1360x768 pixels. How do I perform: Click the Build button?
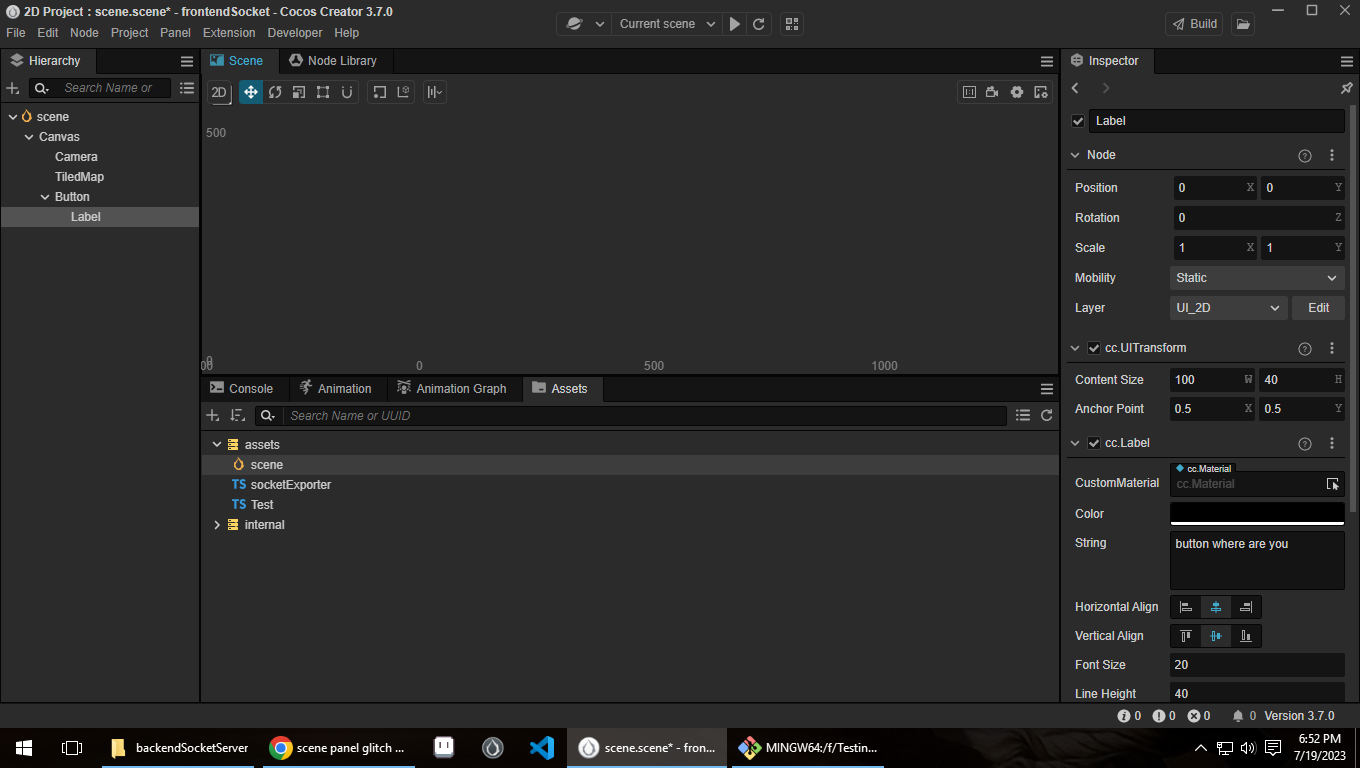pos(1195,24)
